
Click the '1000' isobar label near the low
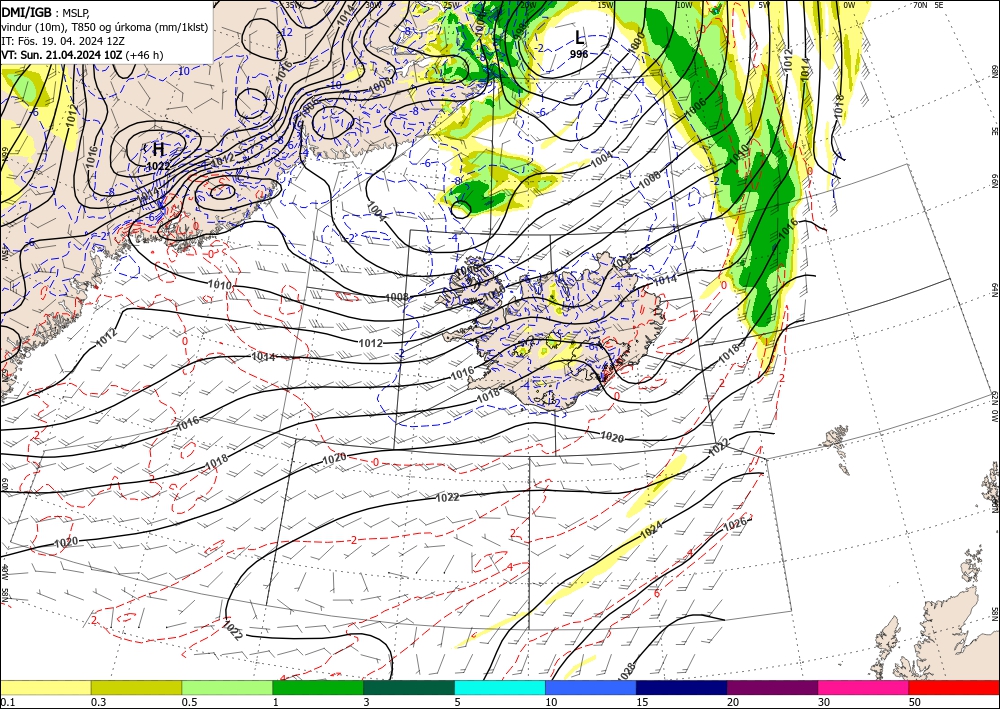point(636,41)
